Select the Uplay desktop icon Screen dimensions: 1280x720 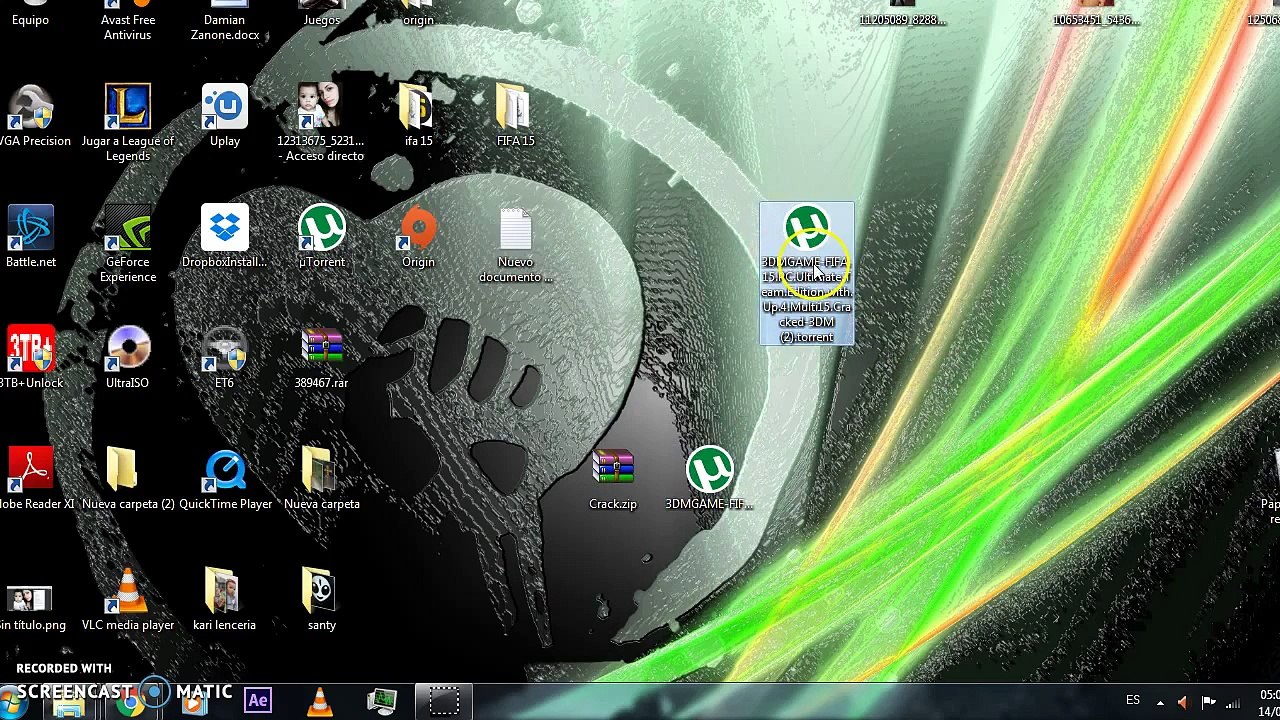[x=225, y=116]
